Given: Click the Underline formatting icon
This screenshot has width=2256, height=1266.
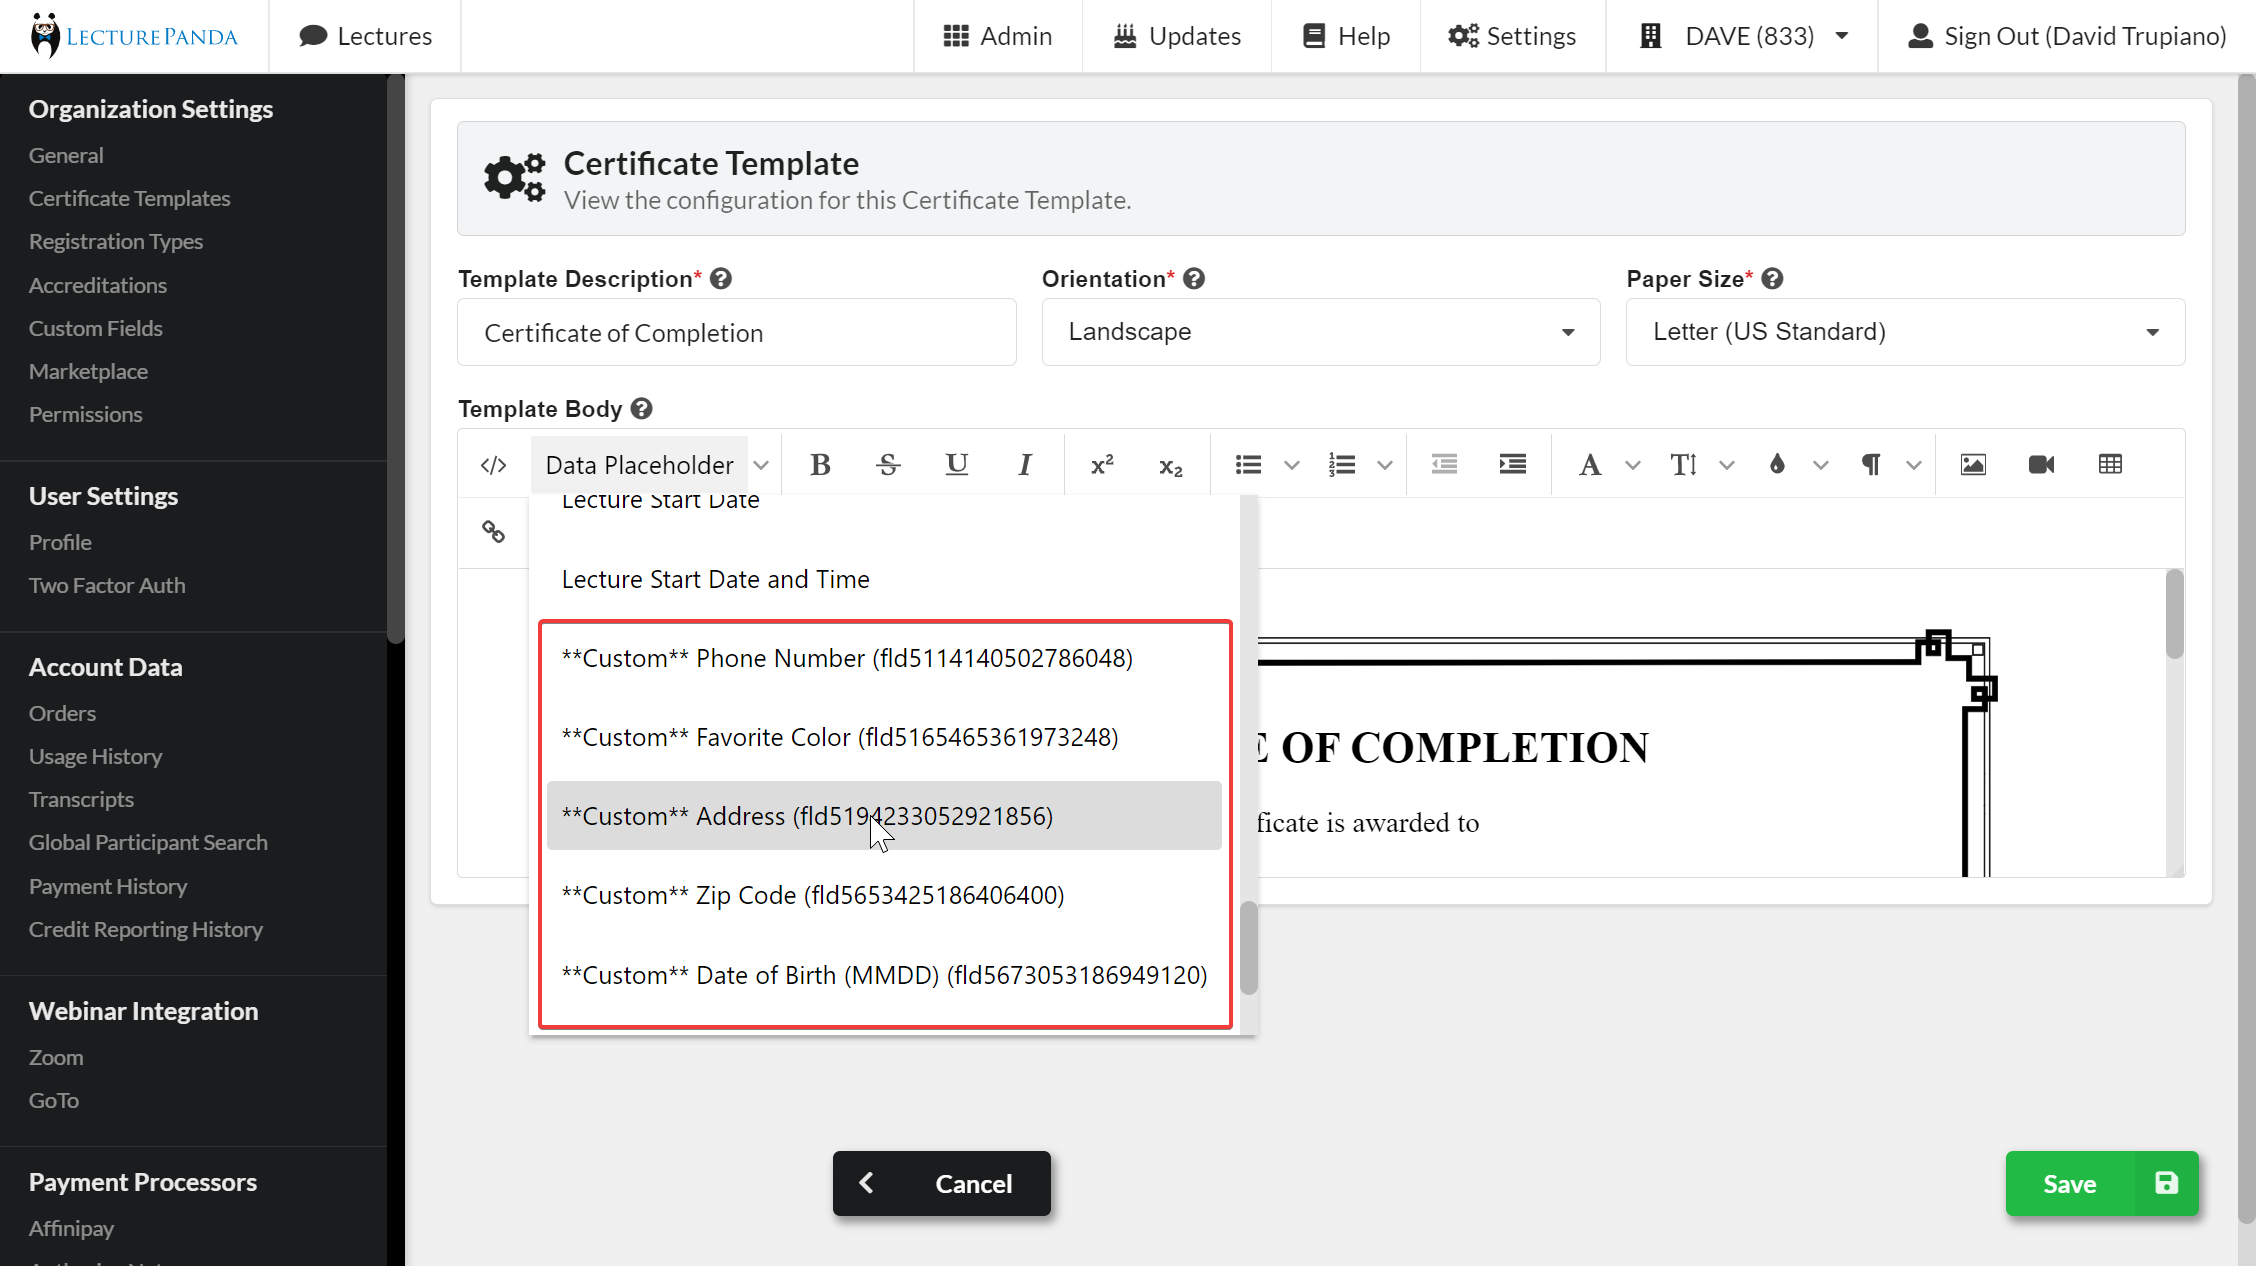Looking at the screenshot, I should coord(956,465).
